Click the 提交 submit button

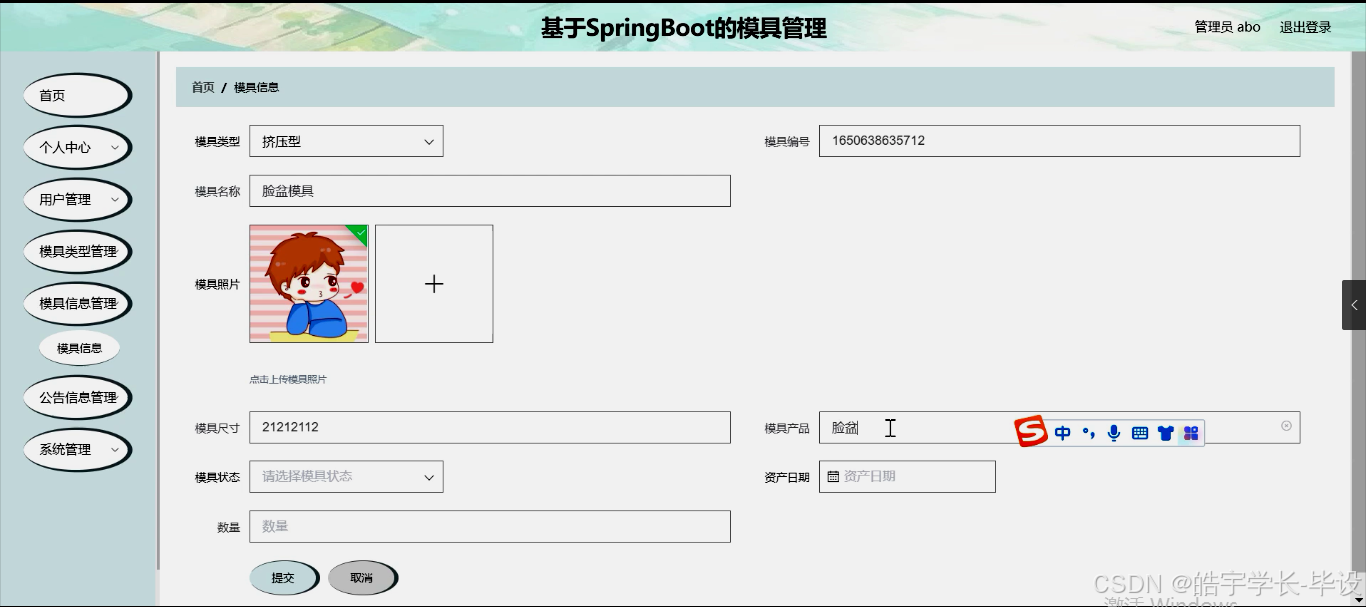284,577
